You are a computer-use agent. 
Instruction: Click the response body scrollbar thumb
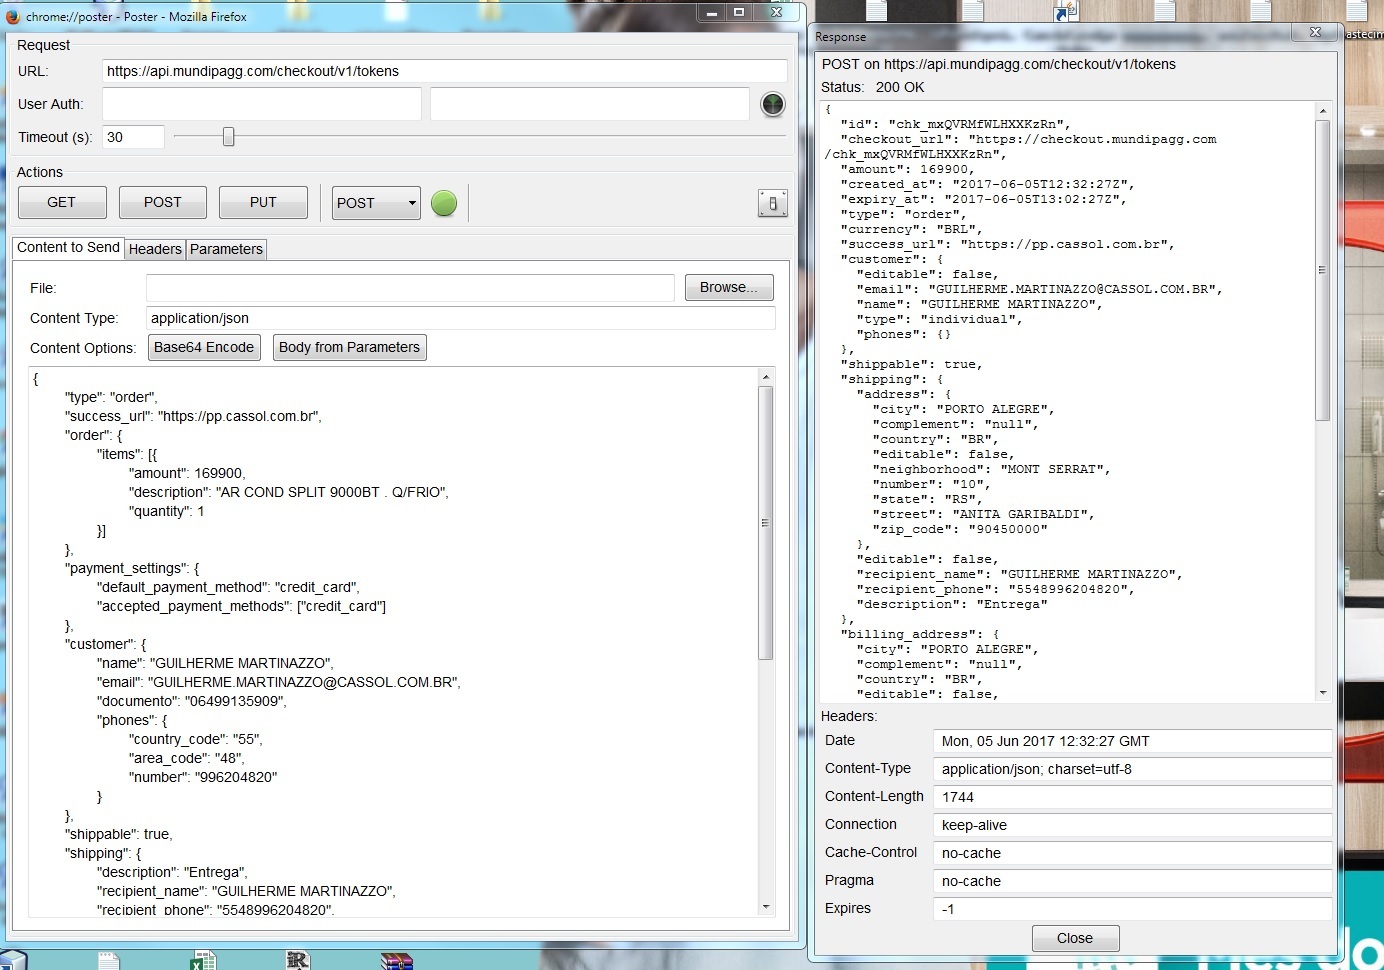[x=1323, y=270]
